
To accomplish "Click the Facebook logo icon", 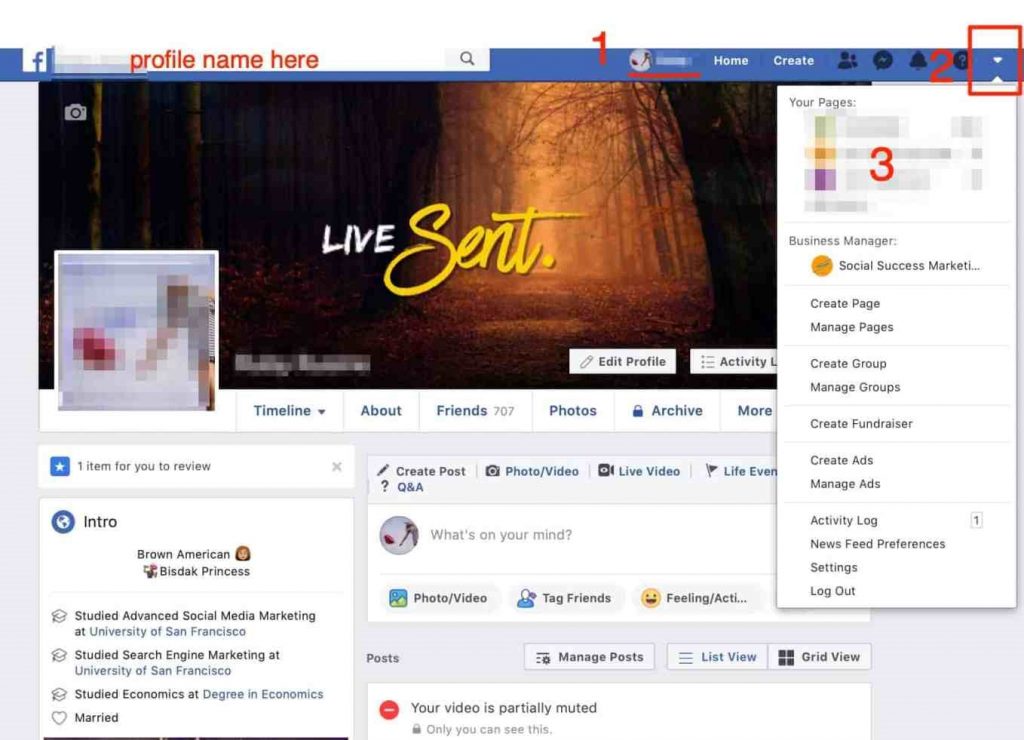I will pyautogui.click(x=37, y=61).
